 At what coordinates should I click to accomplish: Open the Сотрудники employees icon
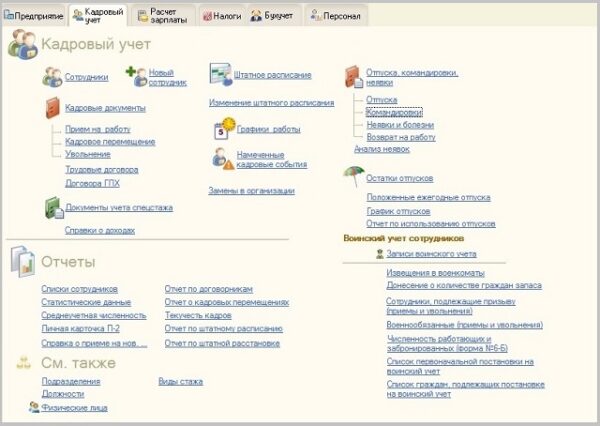52,77
